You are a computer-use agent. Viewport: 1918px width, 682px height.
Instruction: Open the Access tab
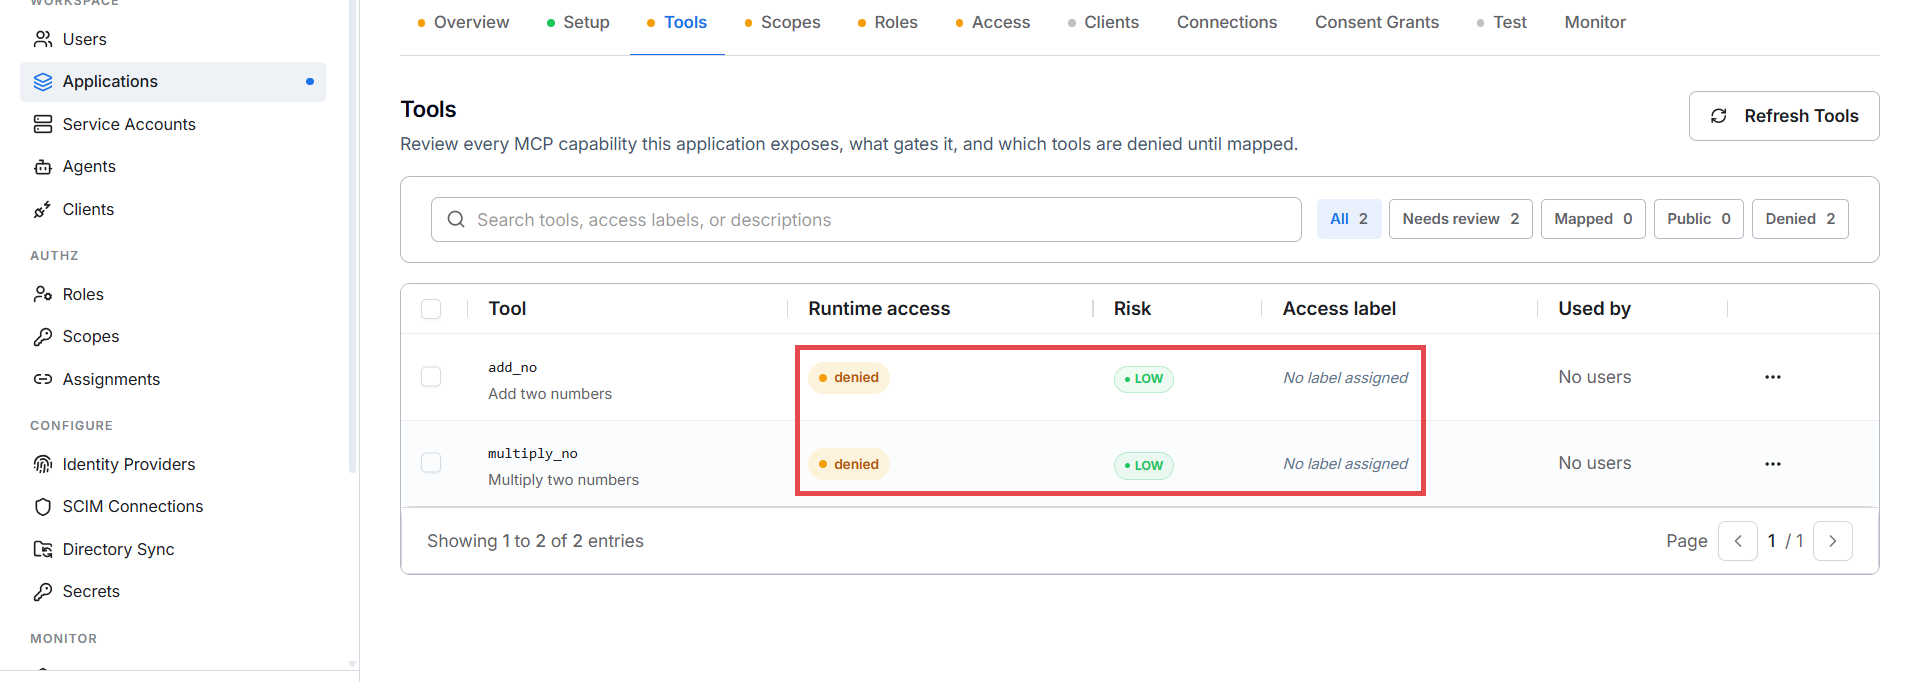point(992,22)
